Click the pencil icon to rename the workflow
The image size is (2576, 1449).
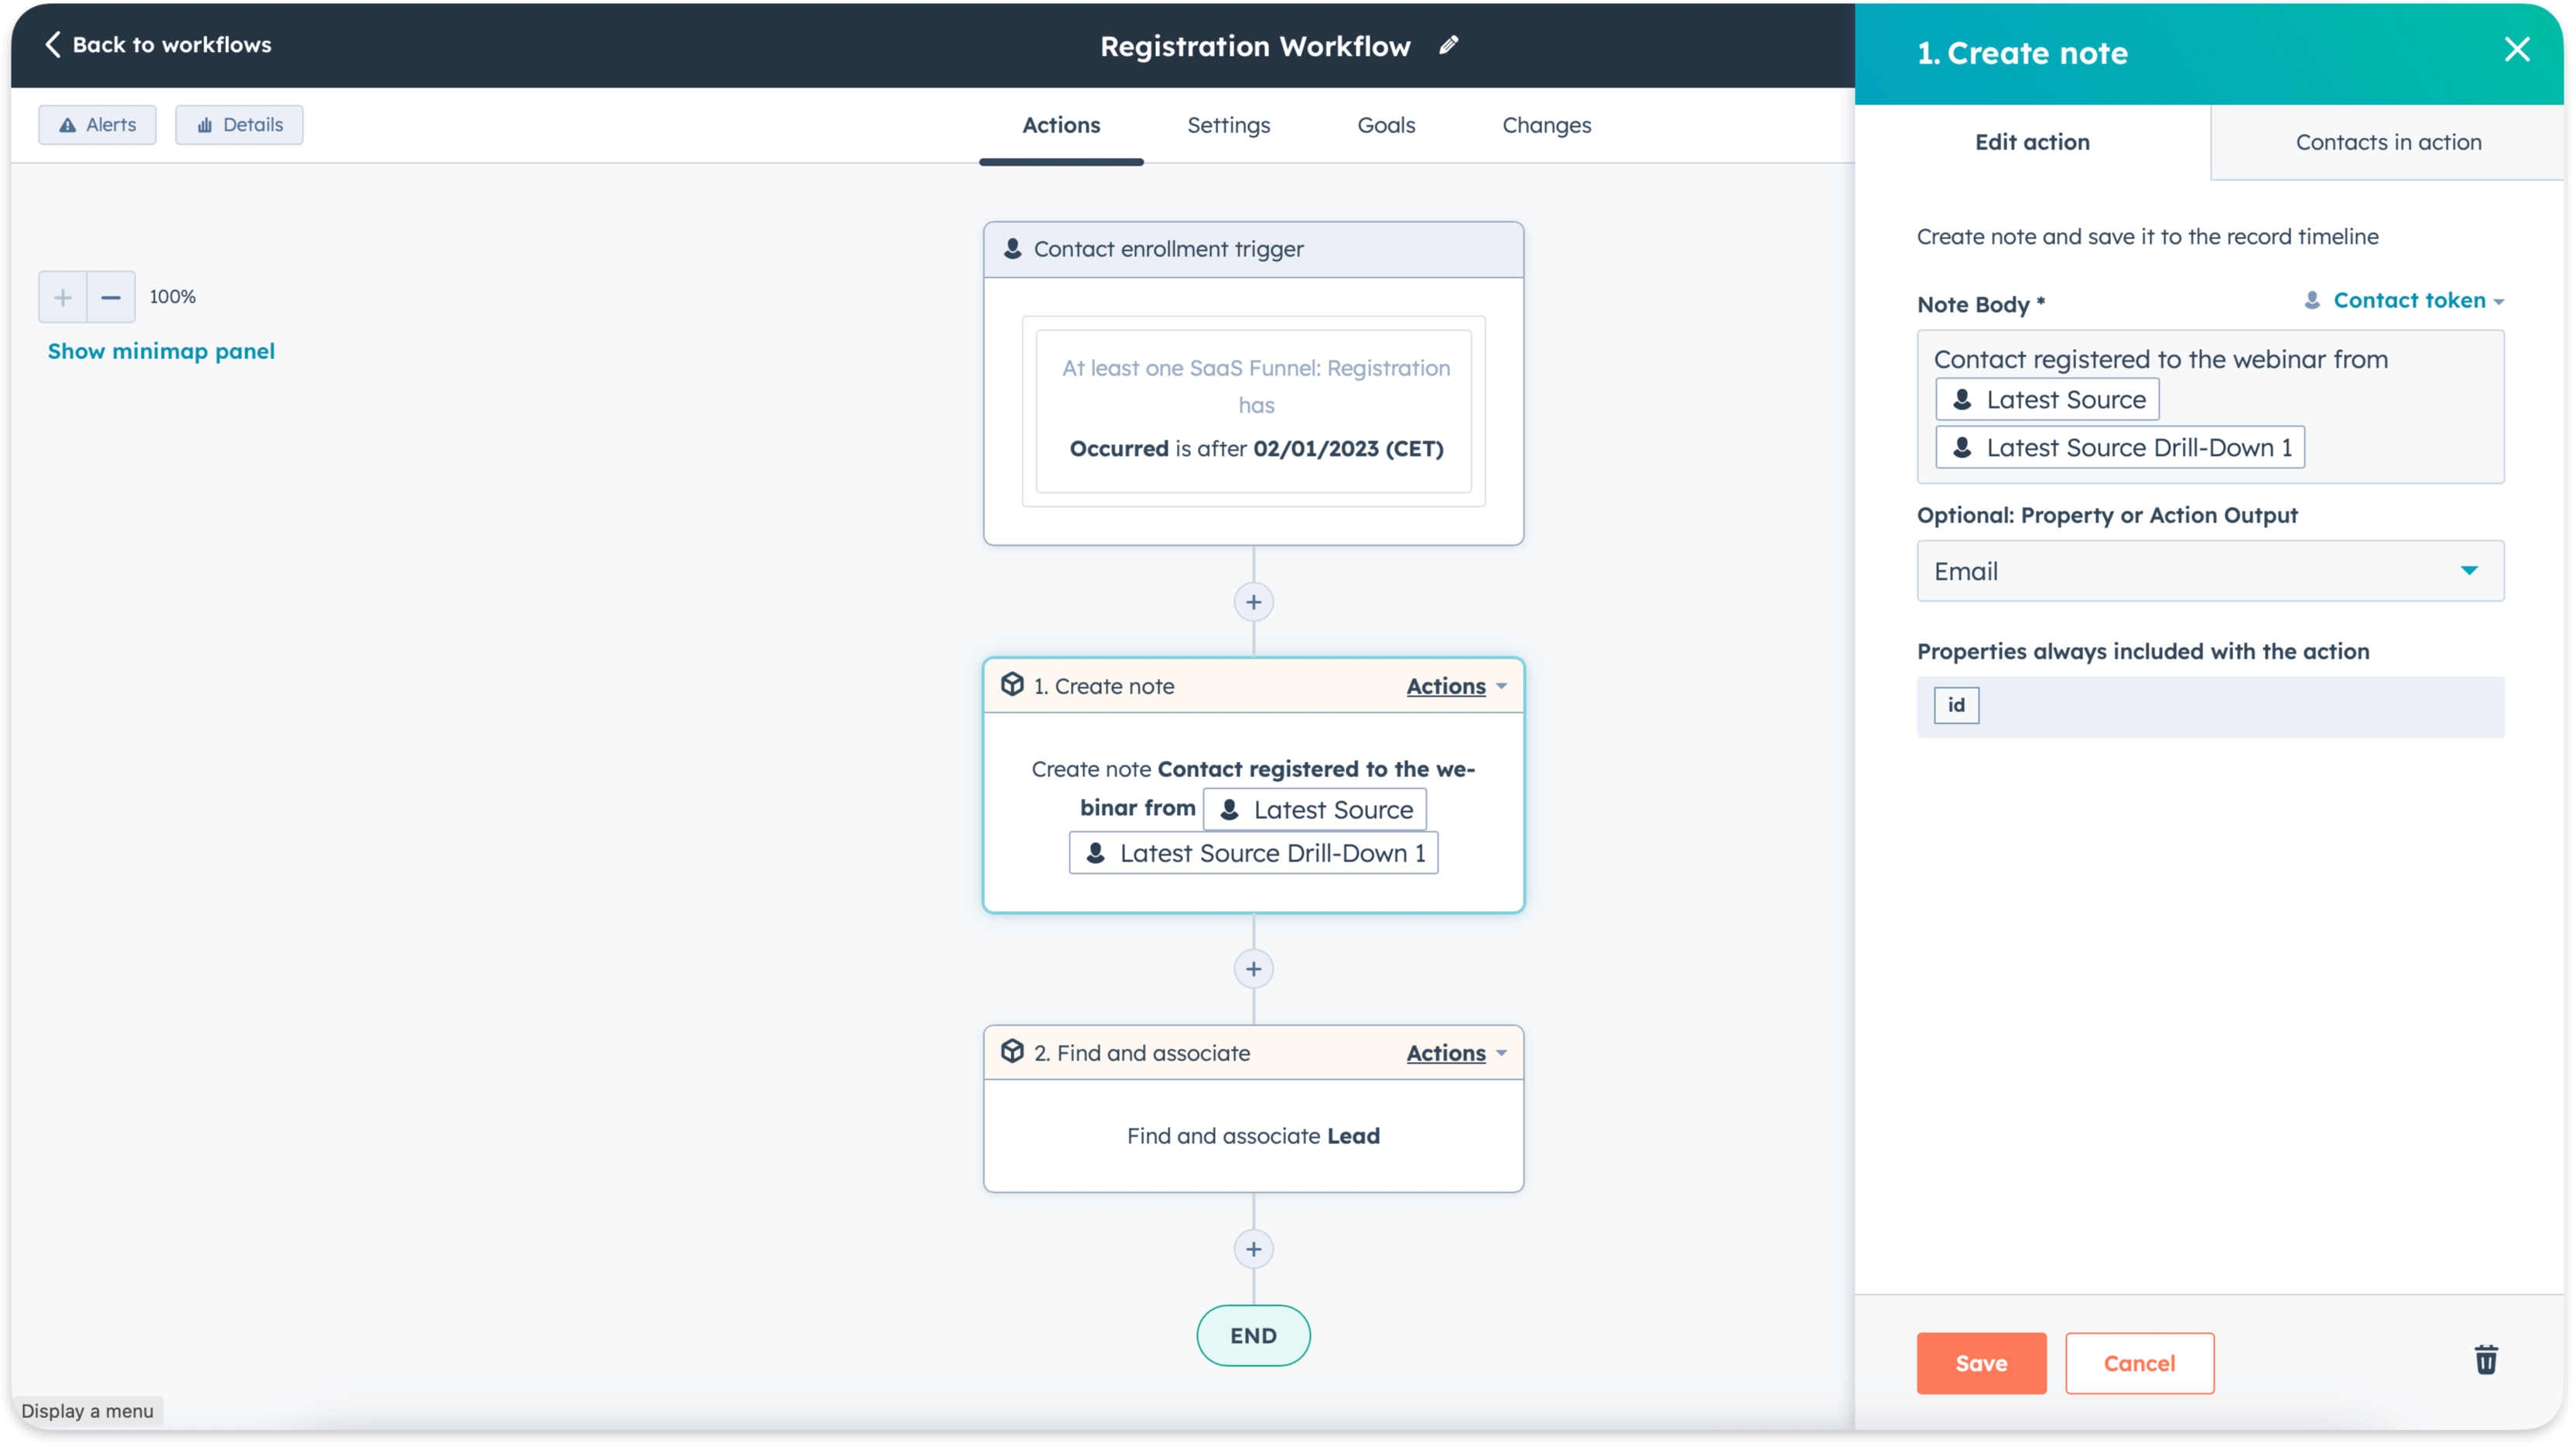pos(1448,45)
